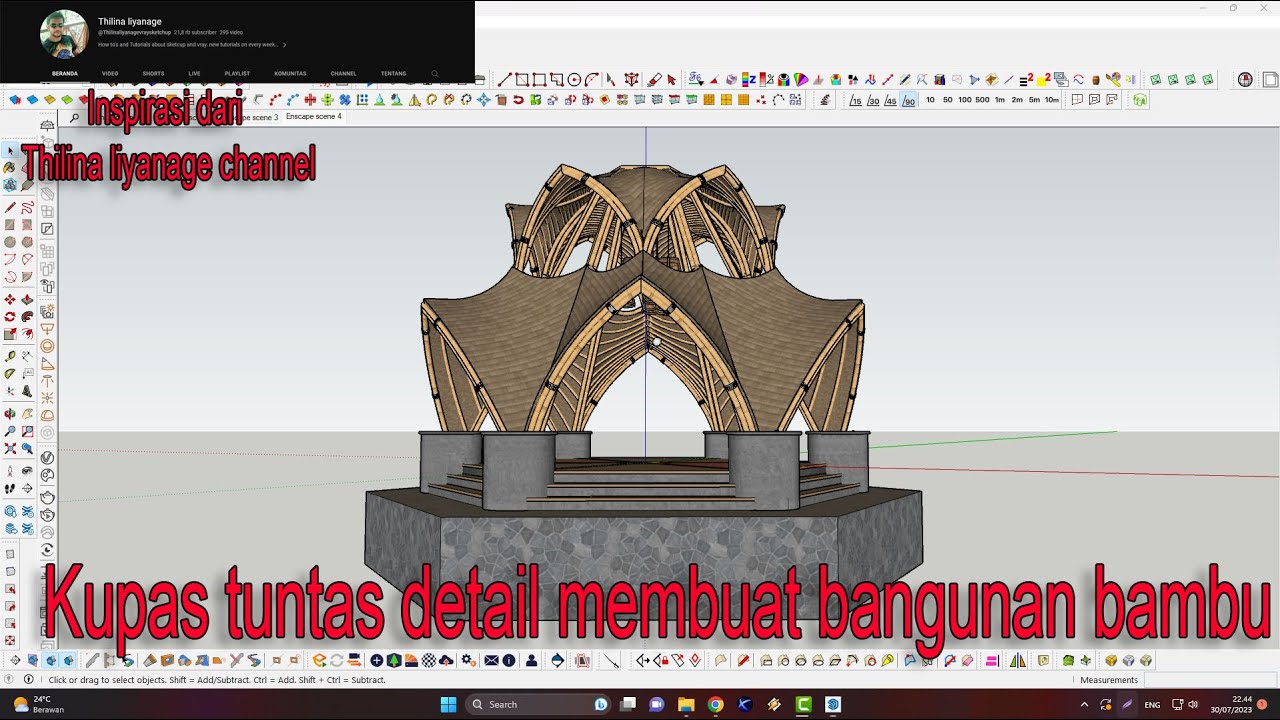Switch to VIDEO tab on YouTube channel
This screenshot has height=720, width=1280.
pyautogui.click(x=110, y=73)
